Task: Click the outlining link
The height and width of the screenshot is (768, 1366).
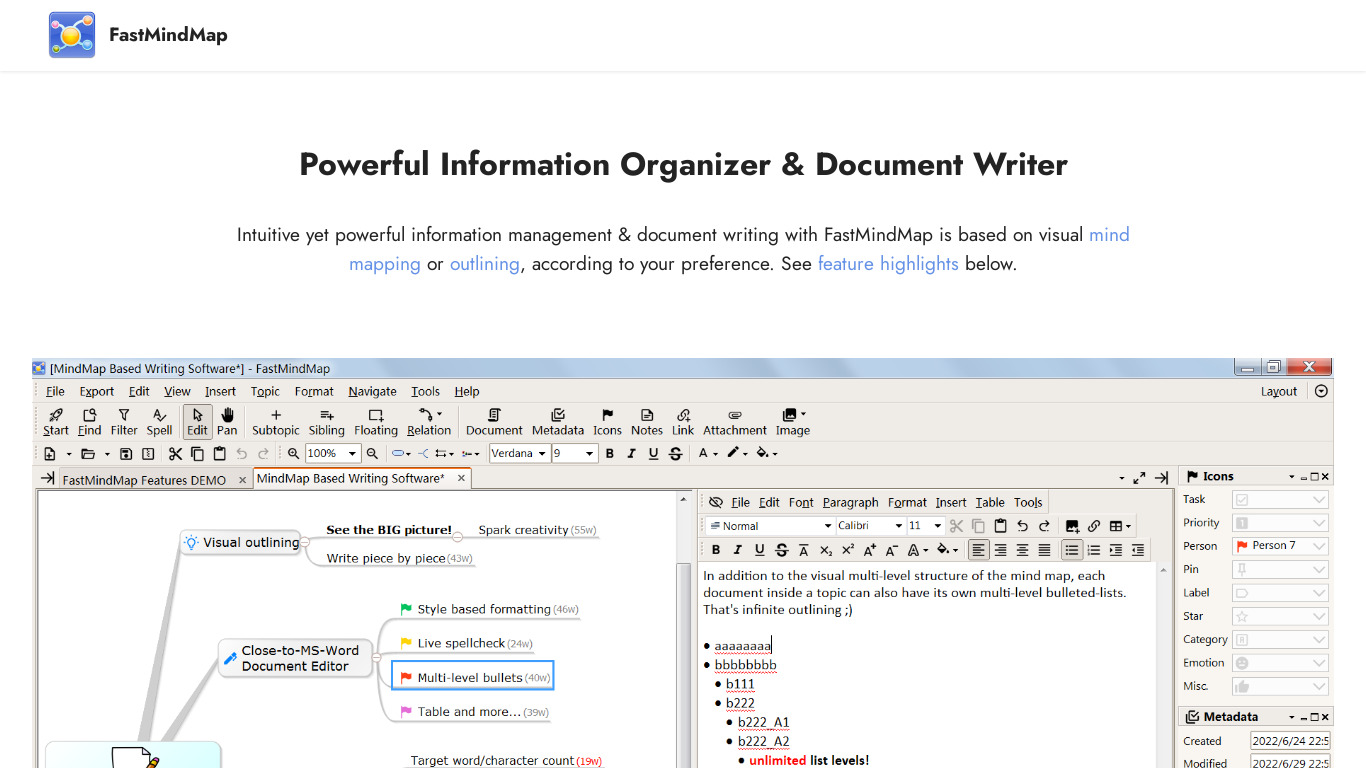Action: coord(485,264)
